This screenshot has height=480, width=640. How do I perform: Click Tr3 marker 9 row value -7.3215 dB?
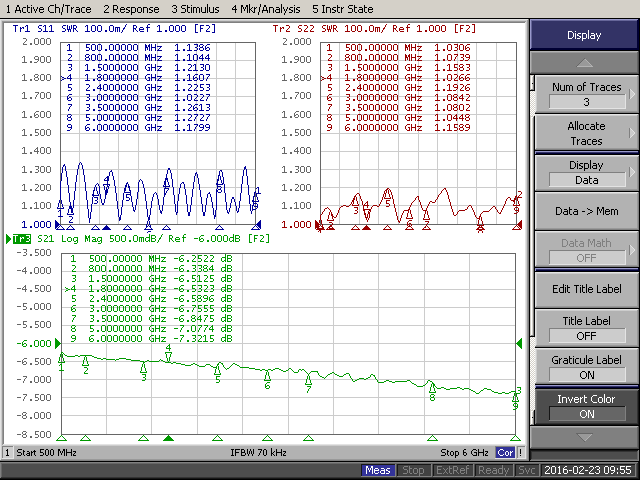point(202,338)
